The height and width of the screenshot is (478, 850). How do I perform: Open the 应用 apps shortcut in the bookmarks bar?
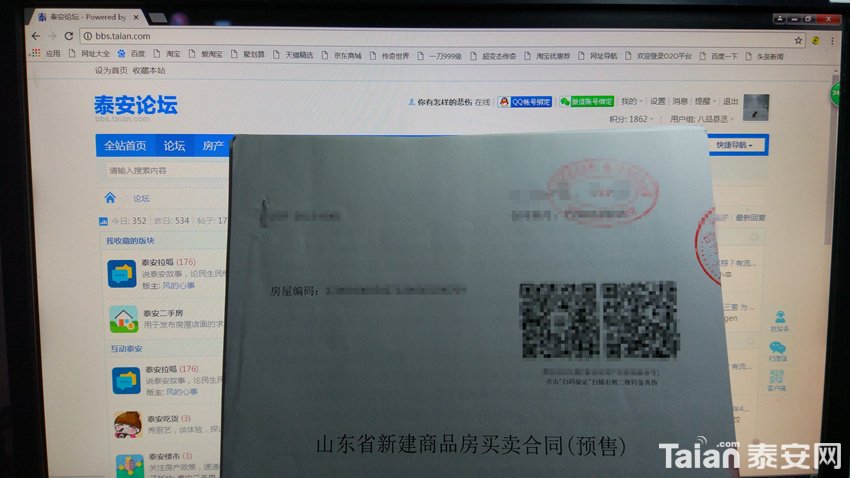pos(46,53)
